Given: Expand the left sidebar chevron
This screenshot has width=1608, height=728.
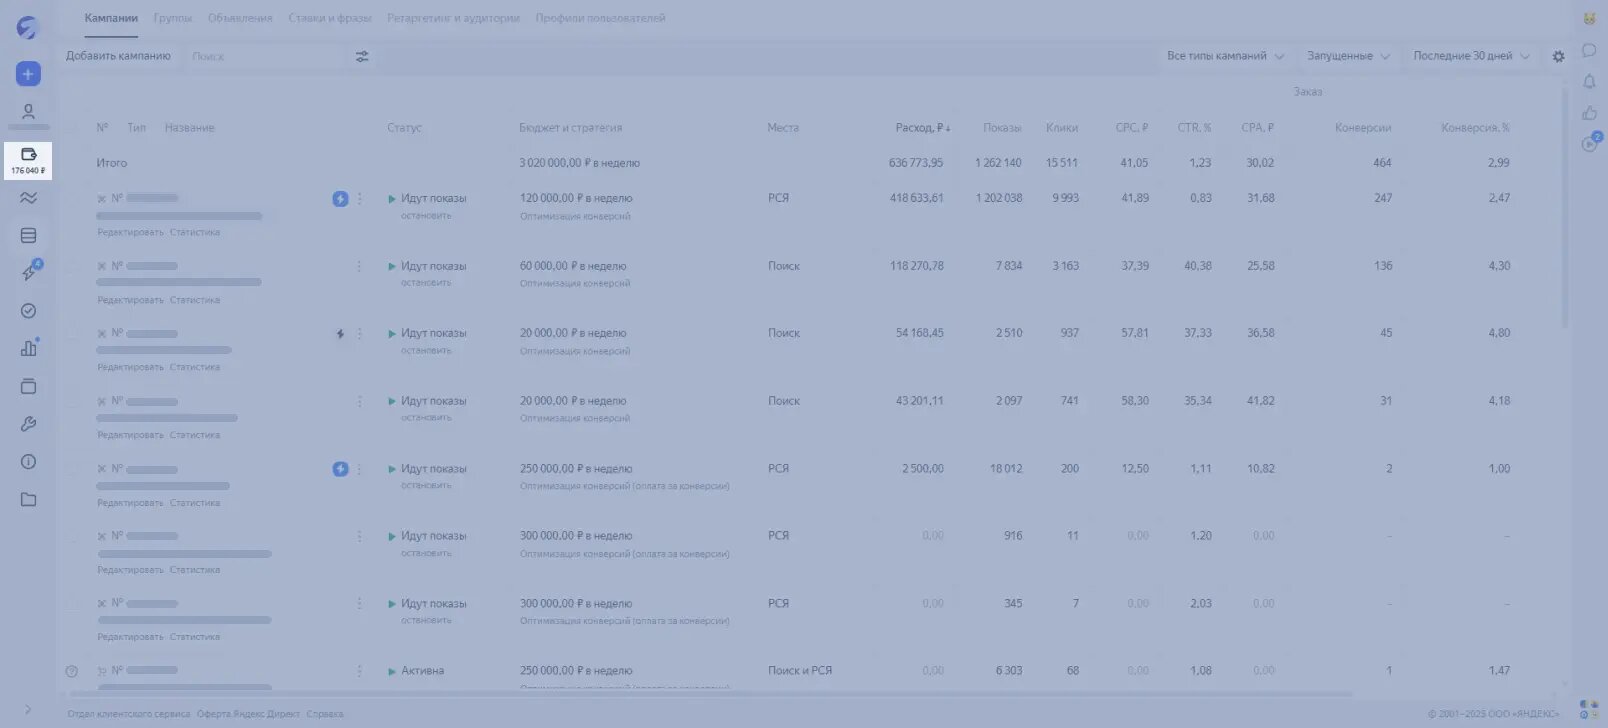Looking at the screenshot, I should point(28,709).
